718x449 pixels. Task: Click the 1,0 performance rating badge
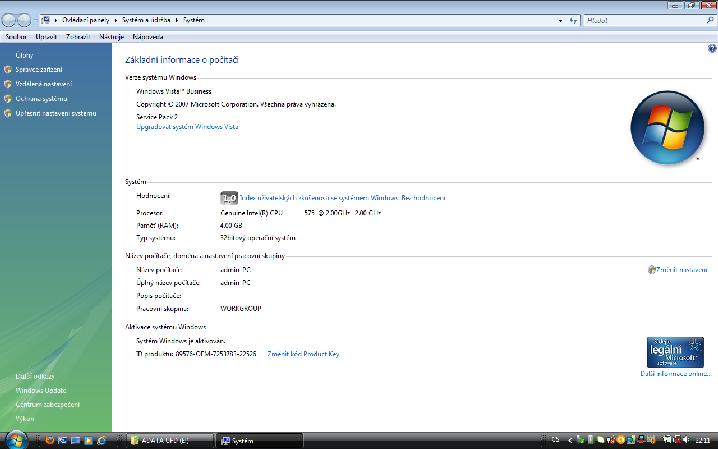click(x=229, y=198)
